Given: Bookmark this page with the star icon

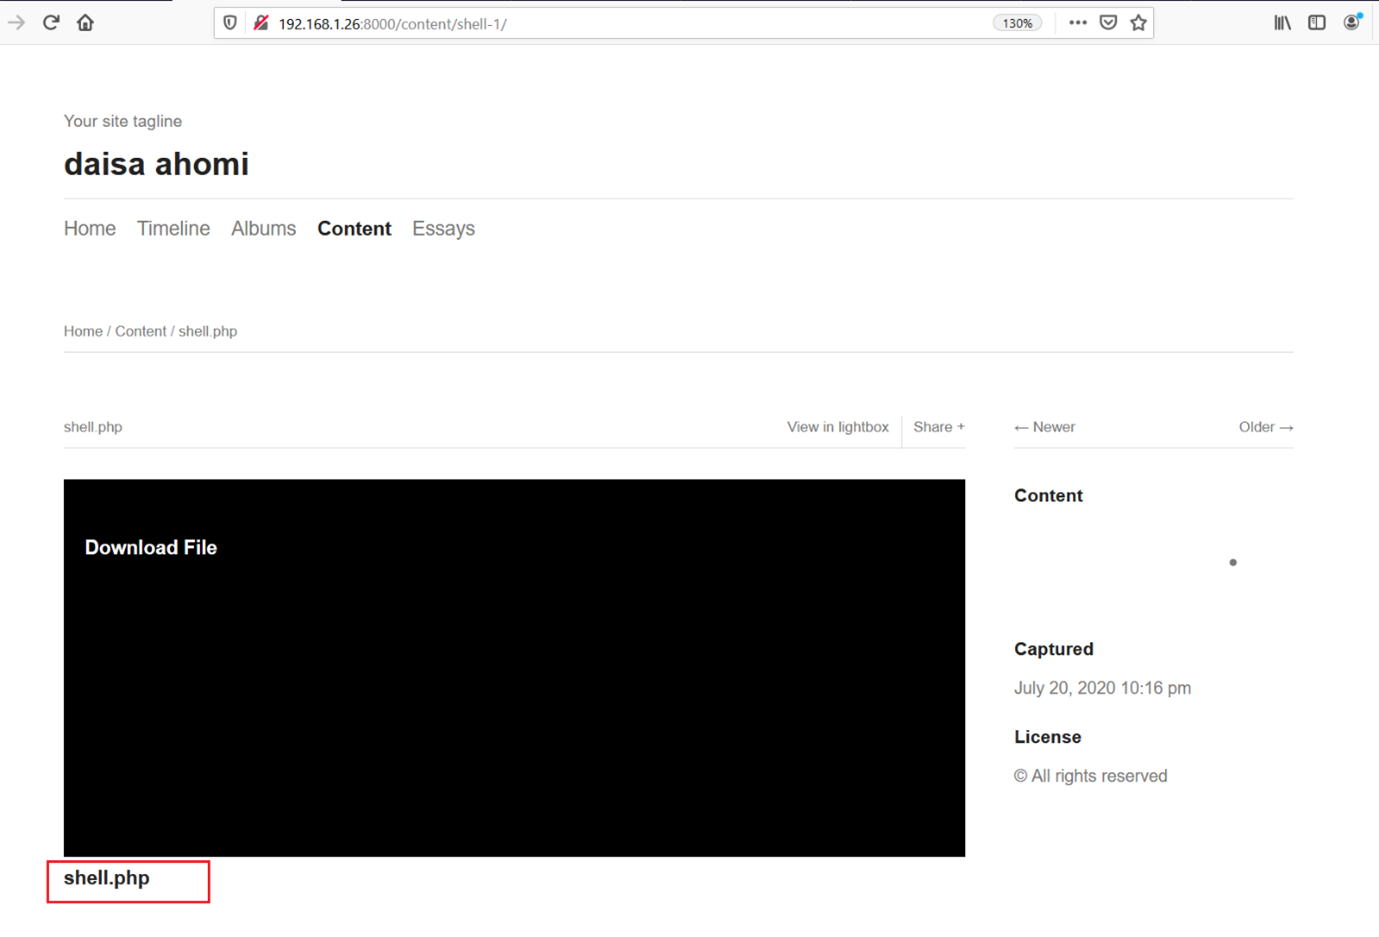Looking at the screenshot, I should (1138, 23).
